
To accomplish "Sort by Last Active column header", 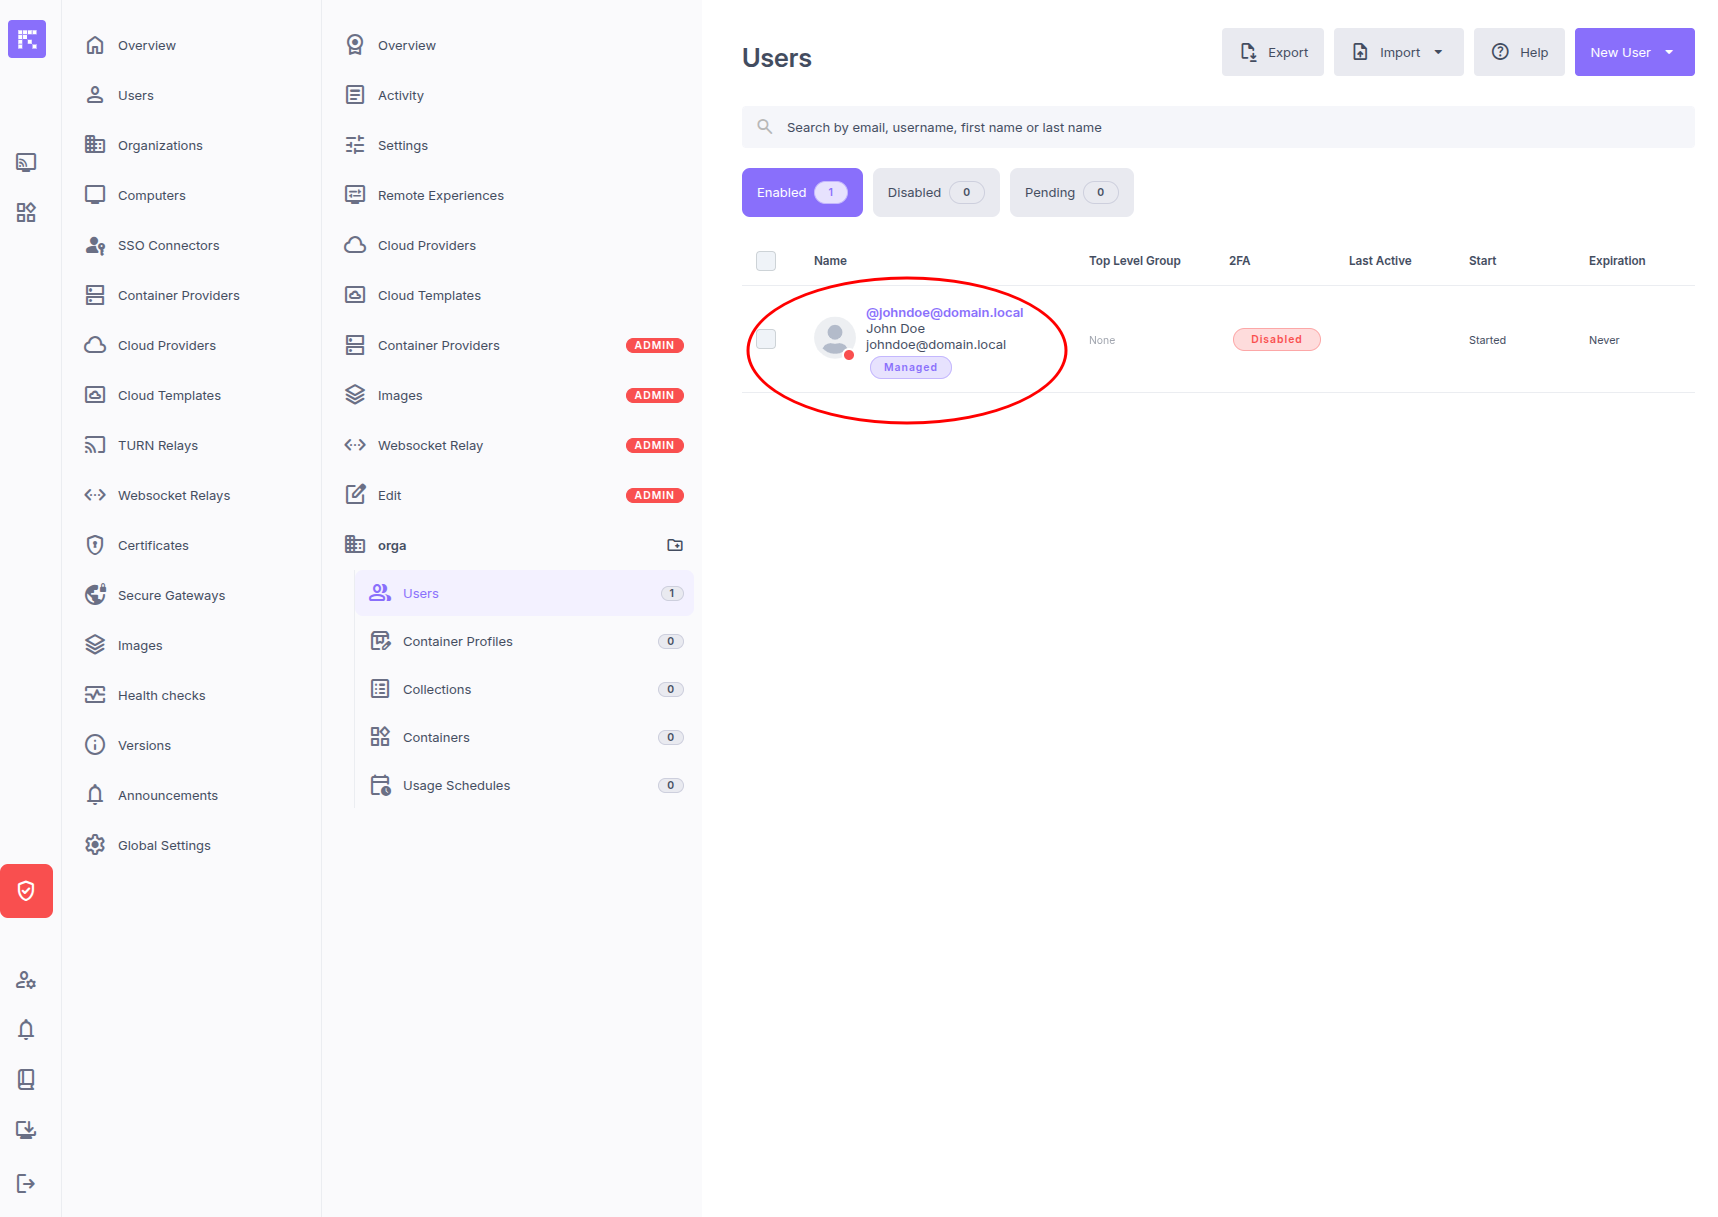I will pos(1380,261).
